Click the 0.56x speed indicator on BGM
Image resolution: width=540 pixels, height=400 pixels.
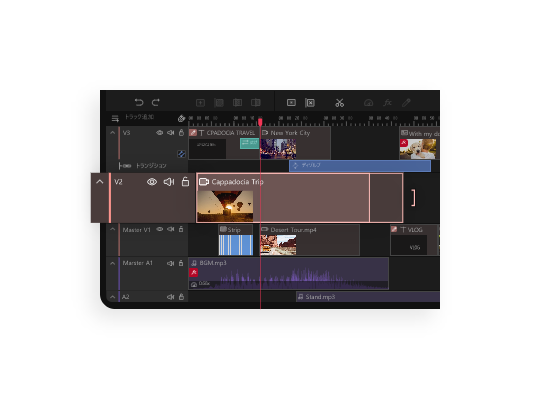click(200, 284)
